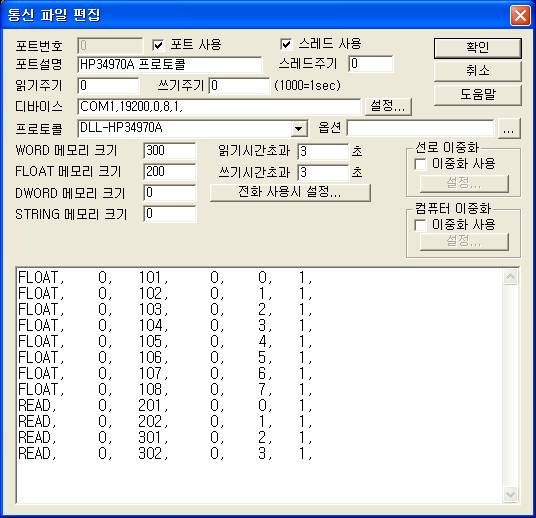The width and height of the screenshot is (536, 518).
Task: Click the scroll up arrow in list
Action: point(510,277)
